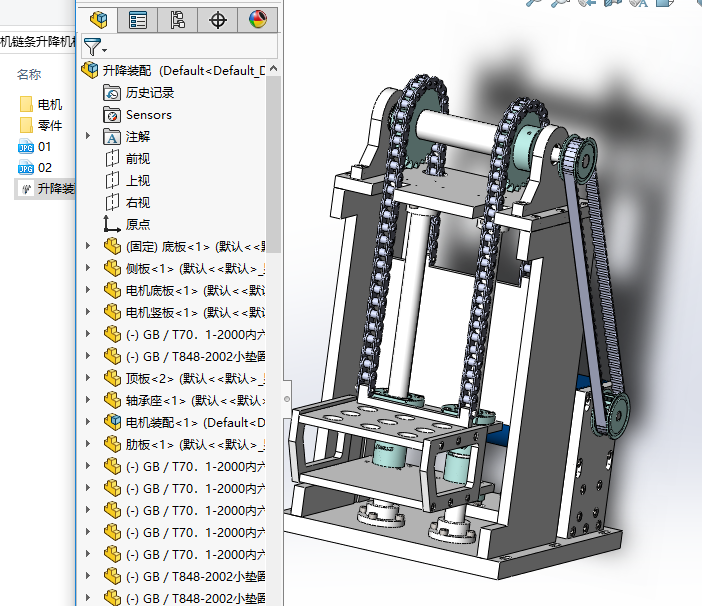The image size is (702, 606).
Task: Select the 前视 plane icon
Action: click(112, 158)
